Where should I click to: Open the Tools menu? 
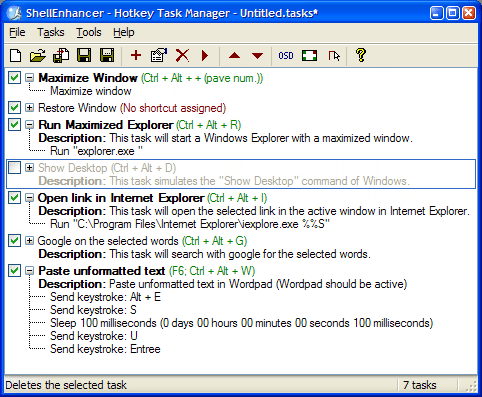(x=89, y=32)
